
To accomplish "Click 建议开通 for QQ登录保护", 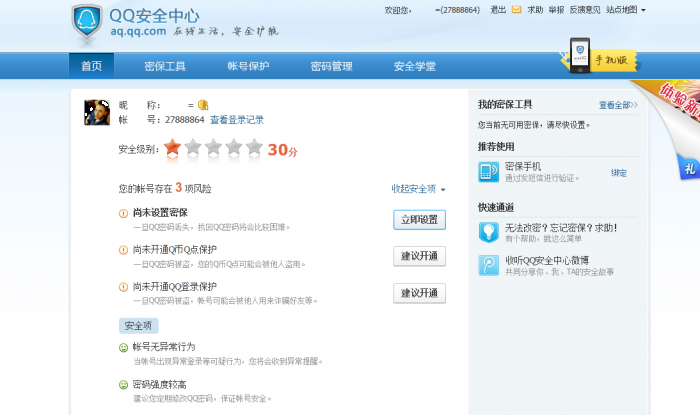I will point(419,293).
